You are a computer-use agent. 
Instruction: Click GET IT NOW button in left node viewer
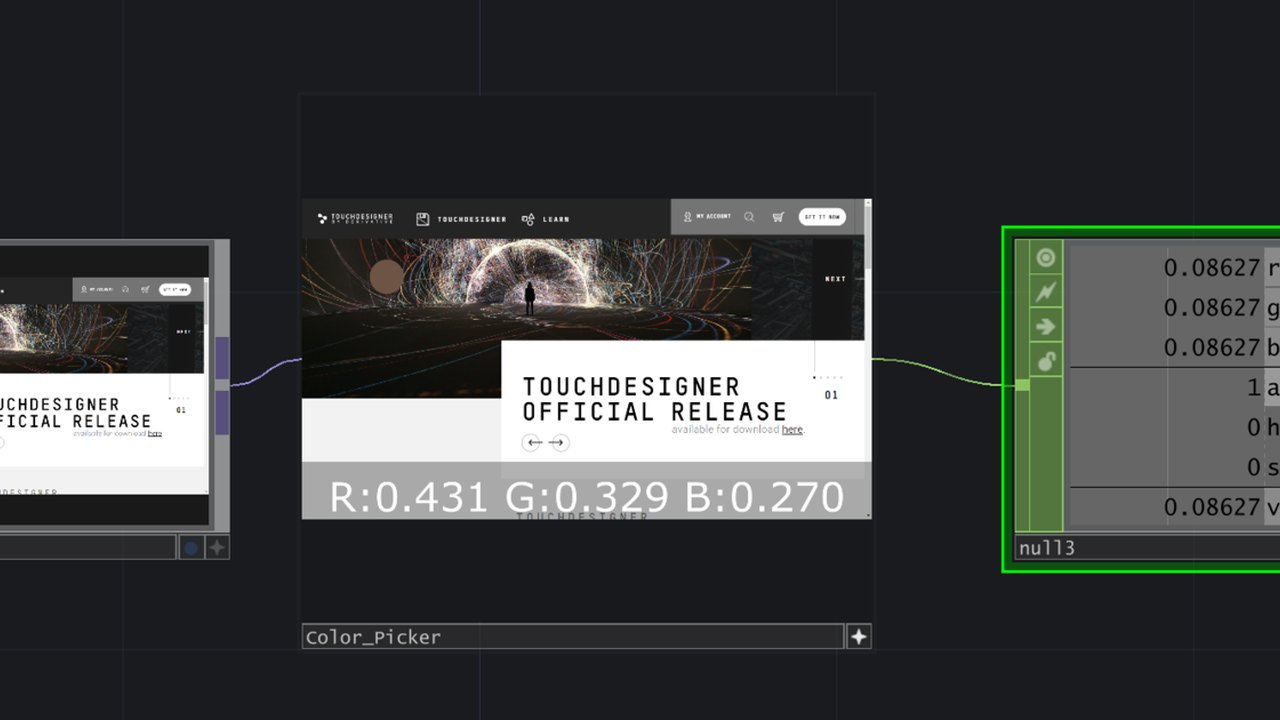coord(175,290)
